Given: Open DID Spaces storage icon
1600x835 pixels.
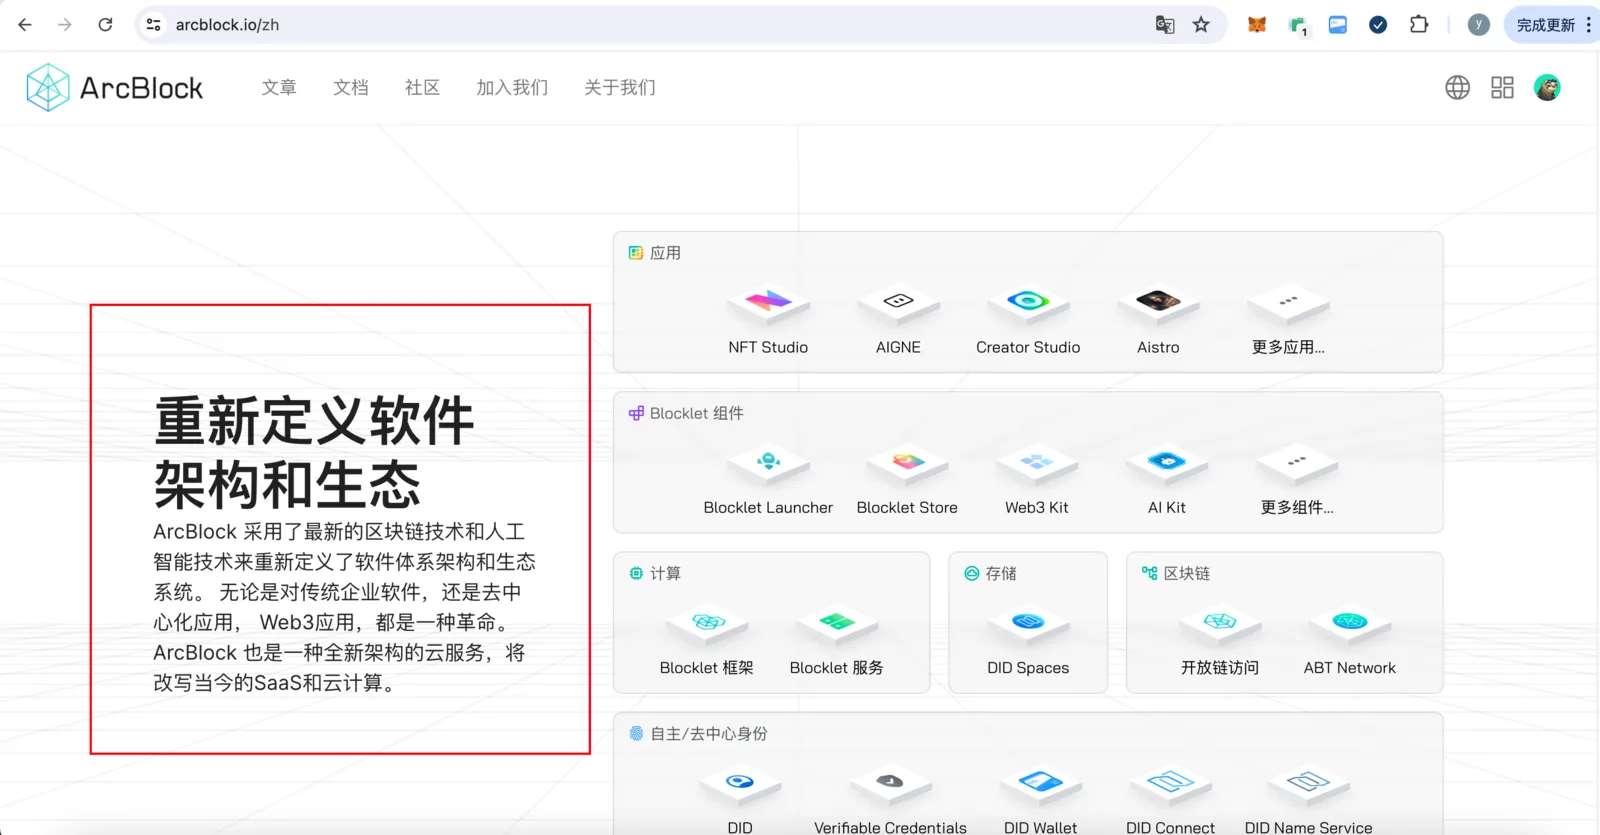Looking at the screenshot, I should 1028,623.
